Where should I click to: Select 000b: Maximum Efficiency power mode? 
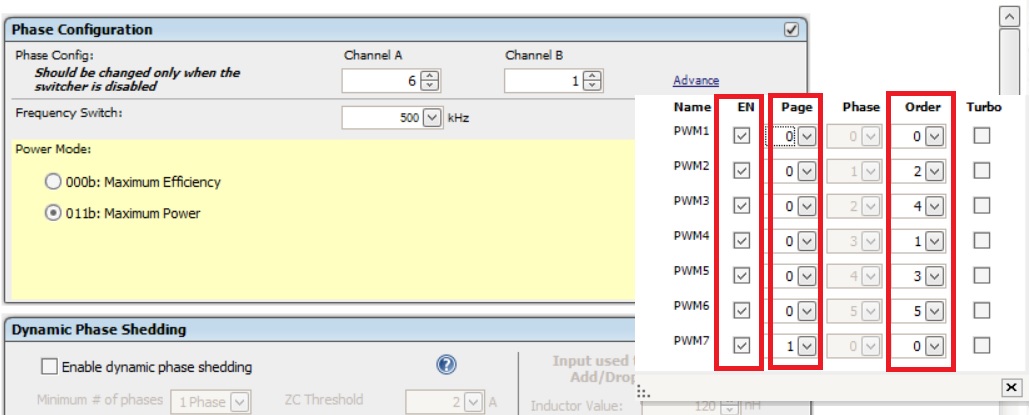pos(52,182)
